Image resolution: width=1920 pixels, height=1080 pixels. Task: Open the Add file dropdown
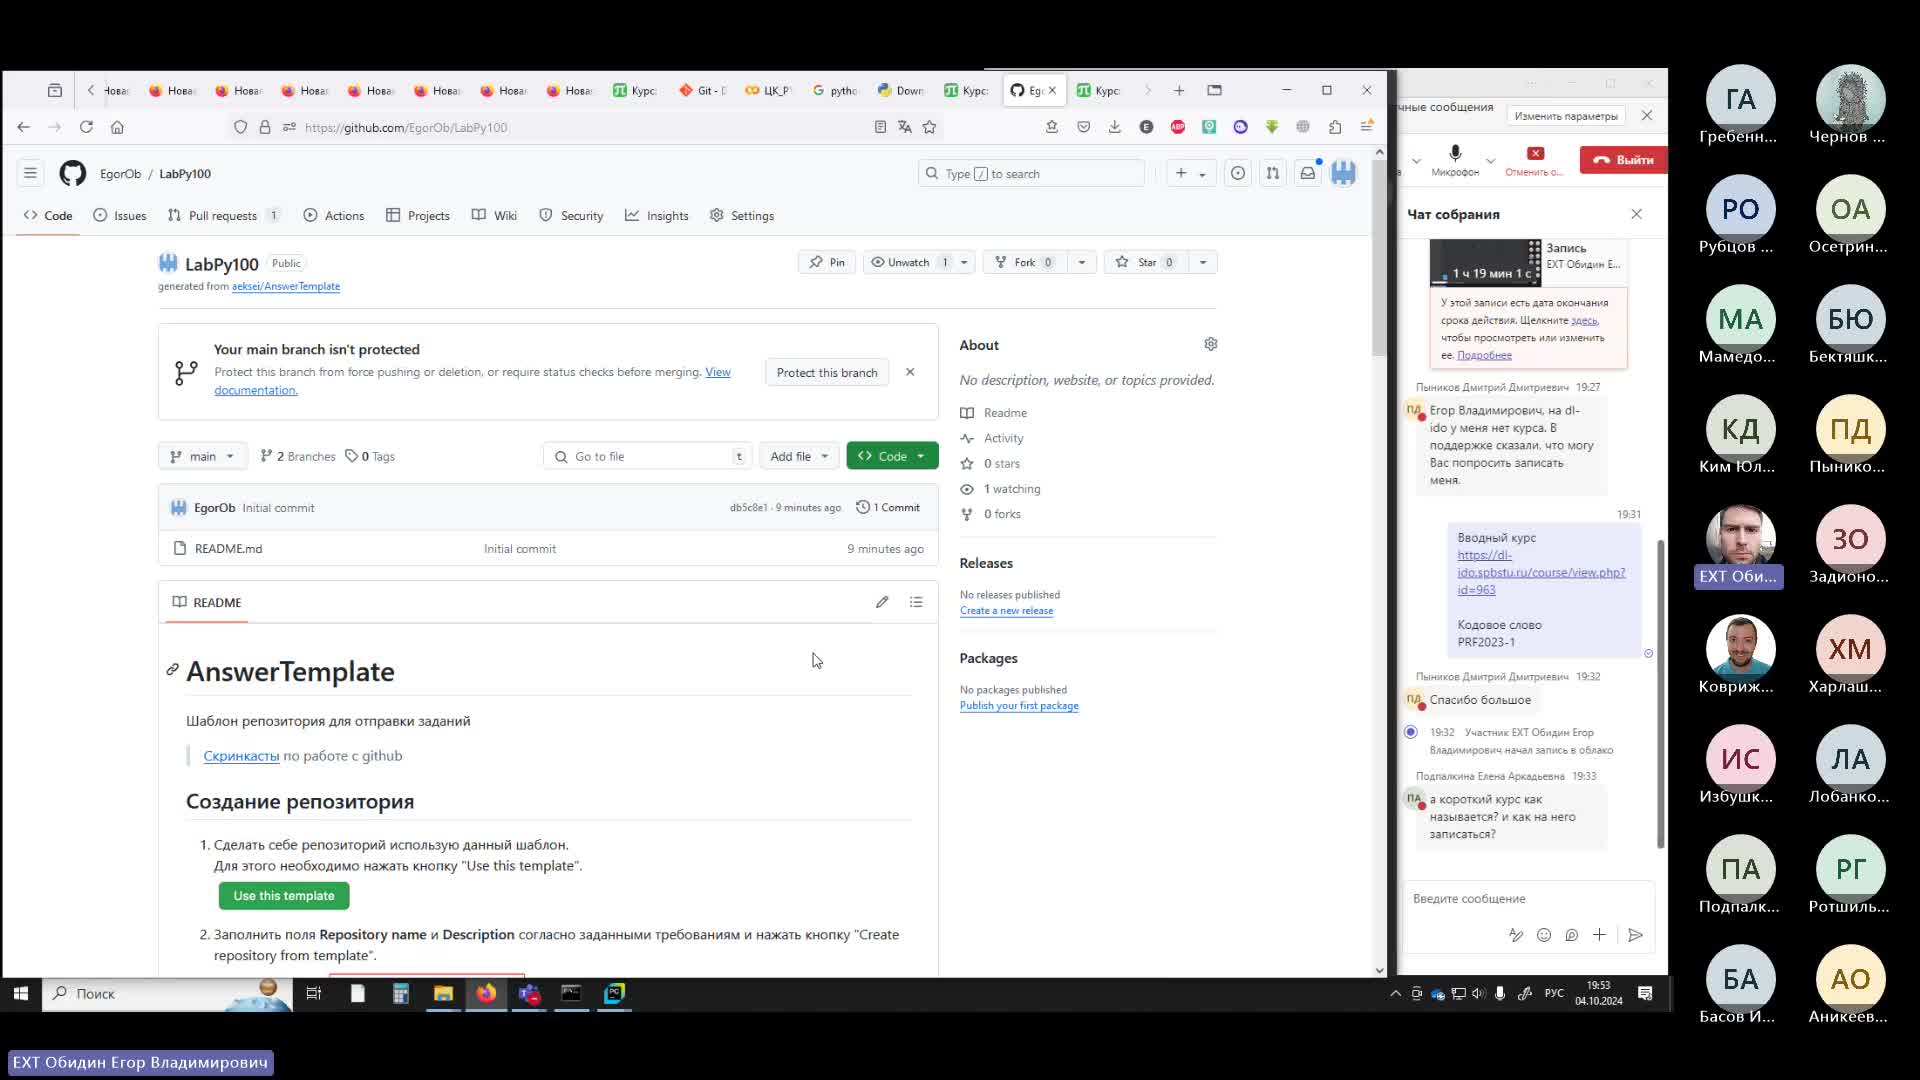(799, 456)
